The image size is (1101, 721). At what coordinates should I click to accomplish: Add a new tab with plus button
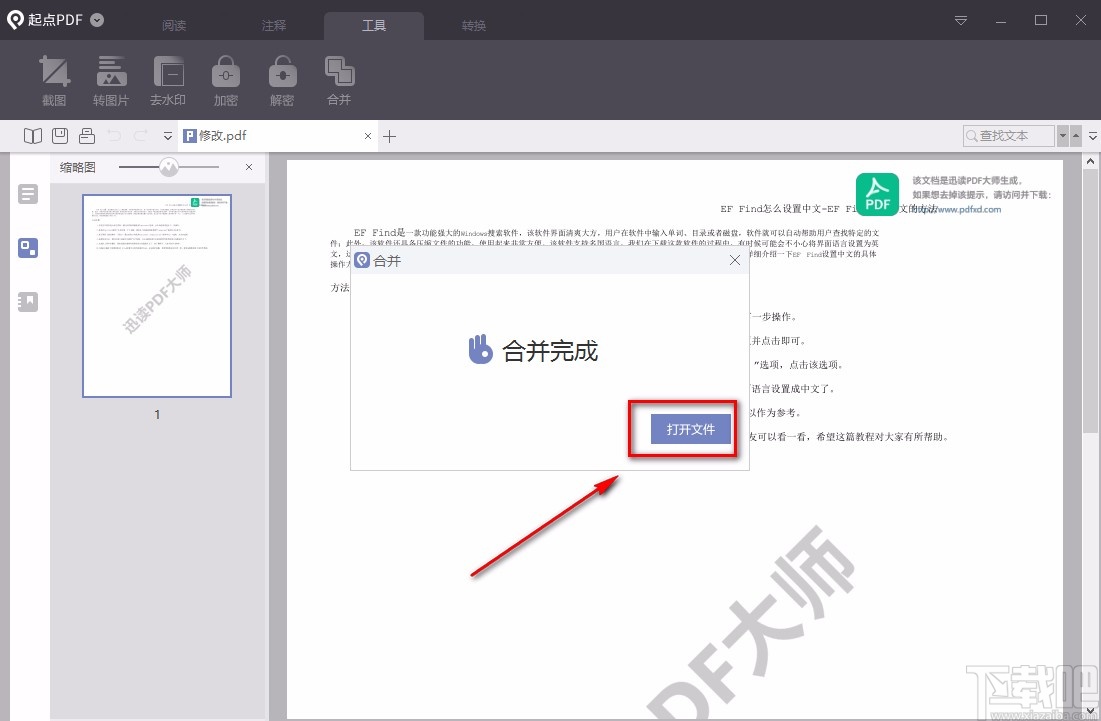390,136
